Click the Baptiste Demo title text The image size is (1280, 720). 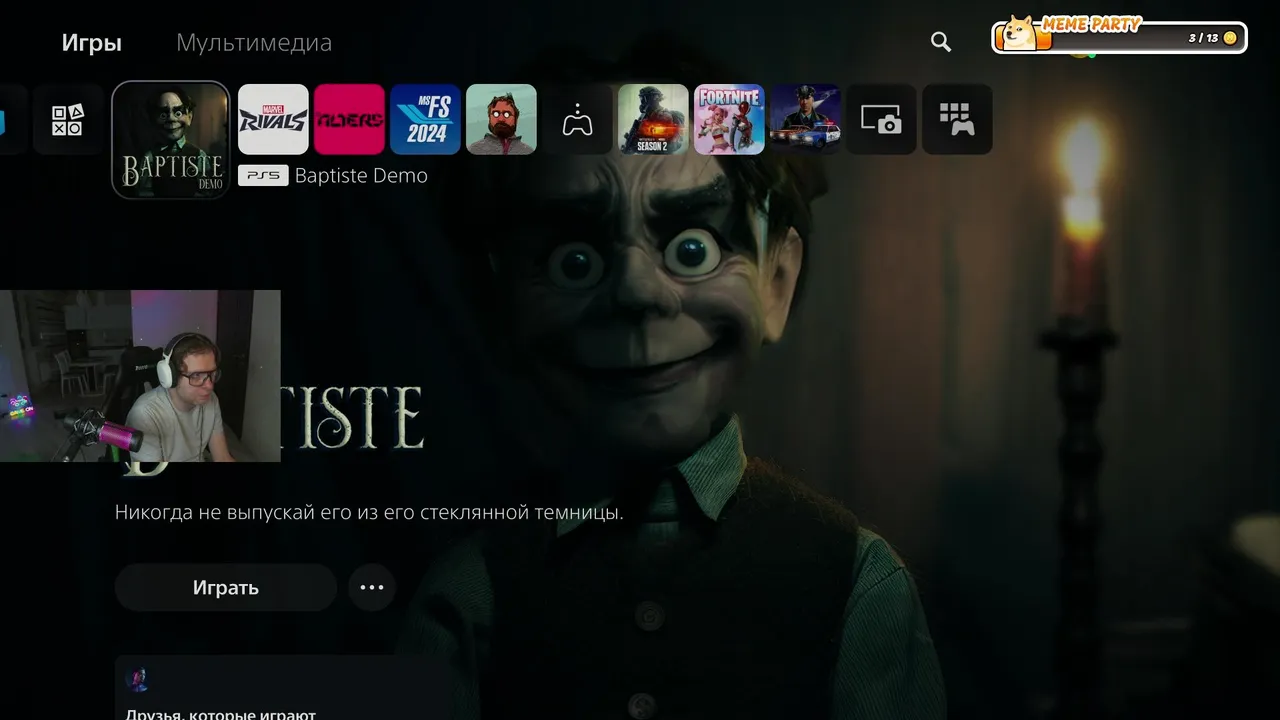(x=361, y=176)
